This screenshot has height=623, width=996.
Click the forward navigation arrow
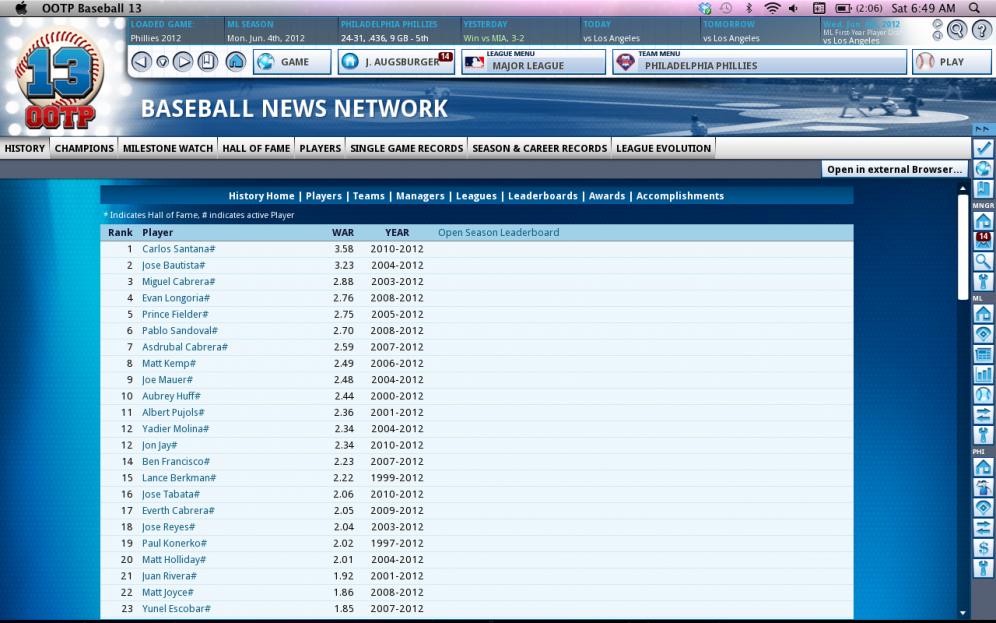pyautogui.click(x=183, y=62)
